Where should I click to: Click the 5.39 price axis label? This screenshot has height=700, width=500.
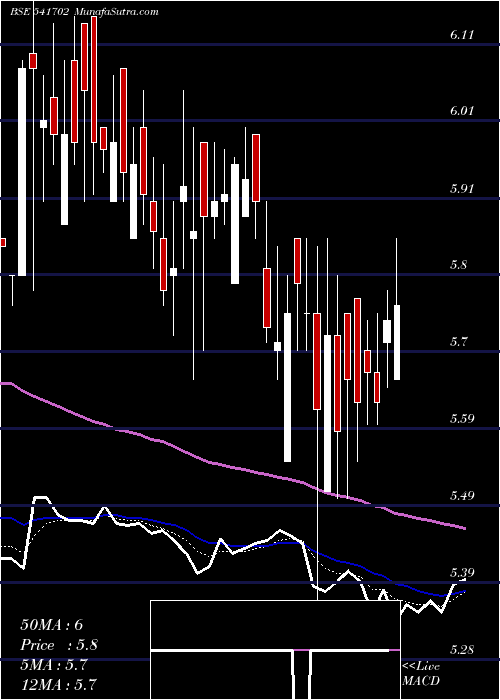tap(462, 573)
